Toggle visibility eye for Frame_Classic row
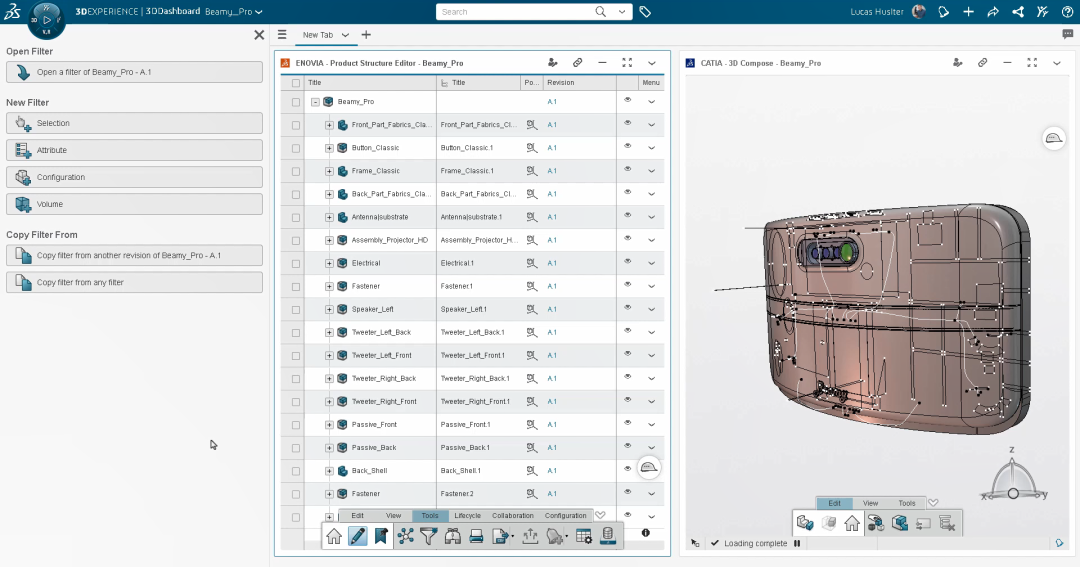The width and height of the screenshot is (1080, 567). tap(627, 169)
